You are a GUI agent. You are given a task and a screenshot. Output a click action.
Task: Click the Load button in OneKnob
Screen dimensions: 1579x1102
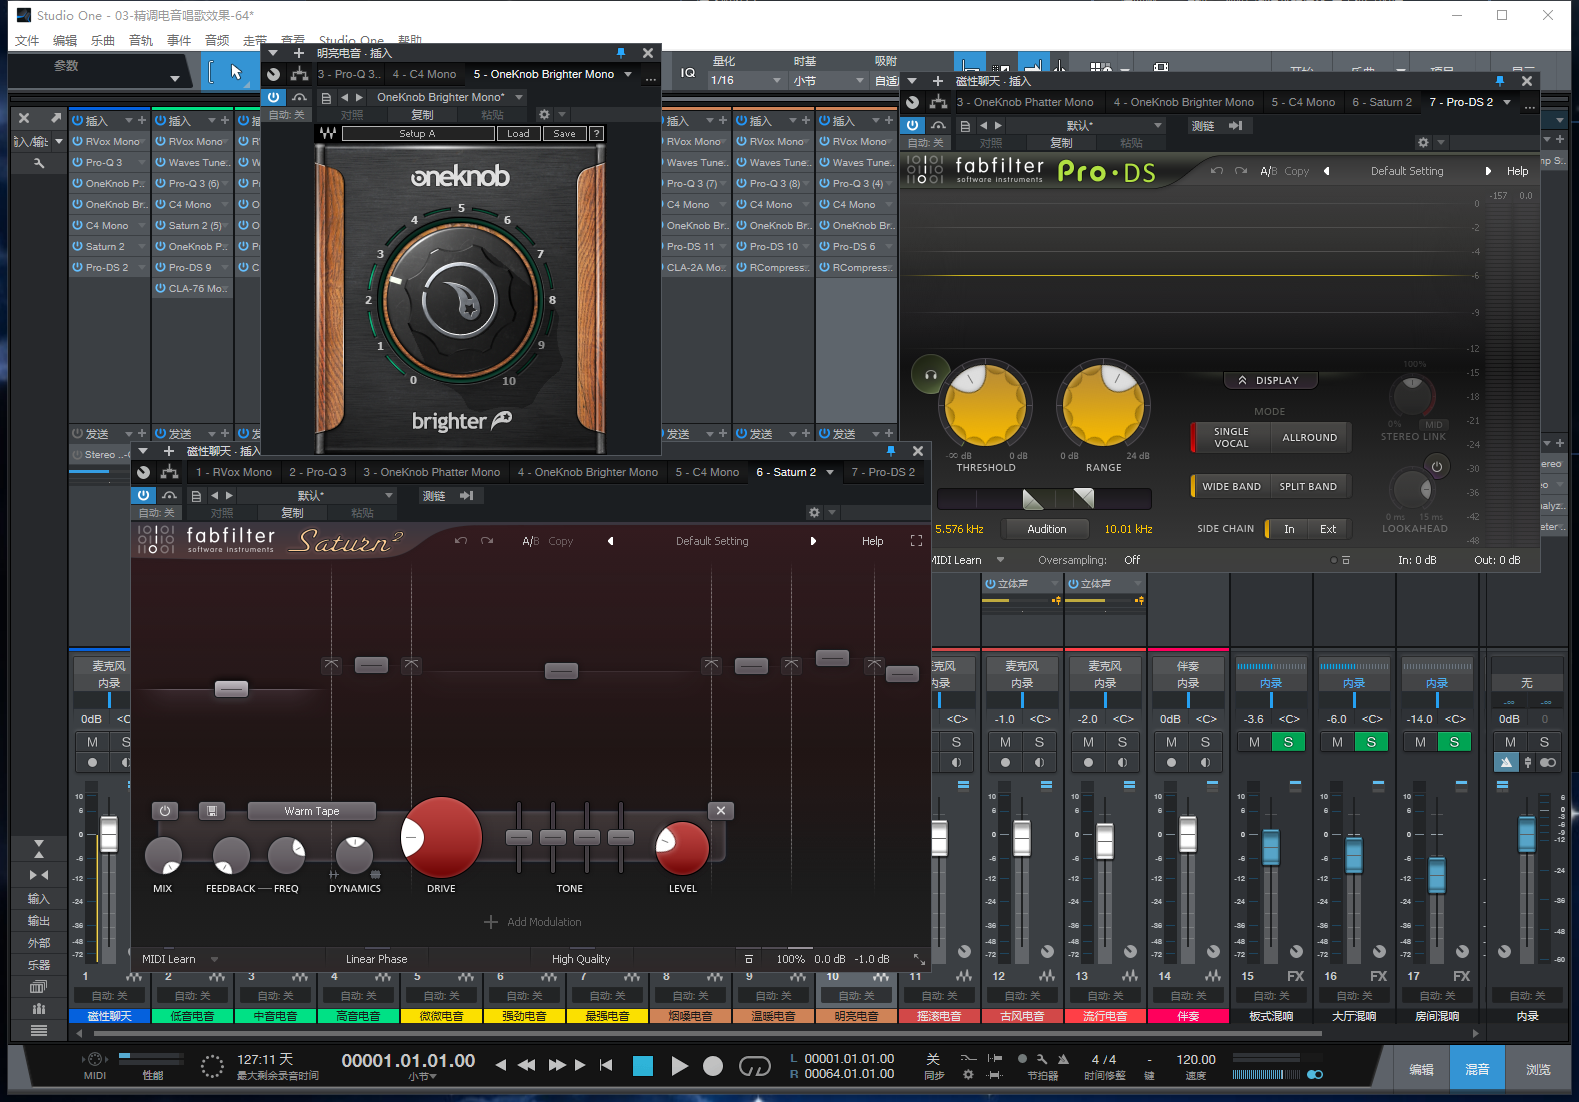pos(518,134)
